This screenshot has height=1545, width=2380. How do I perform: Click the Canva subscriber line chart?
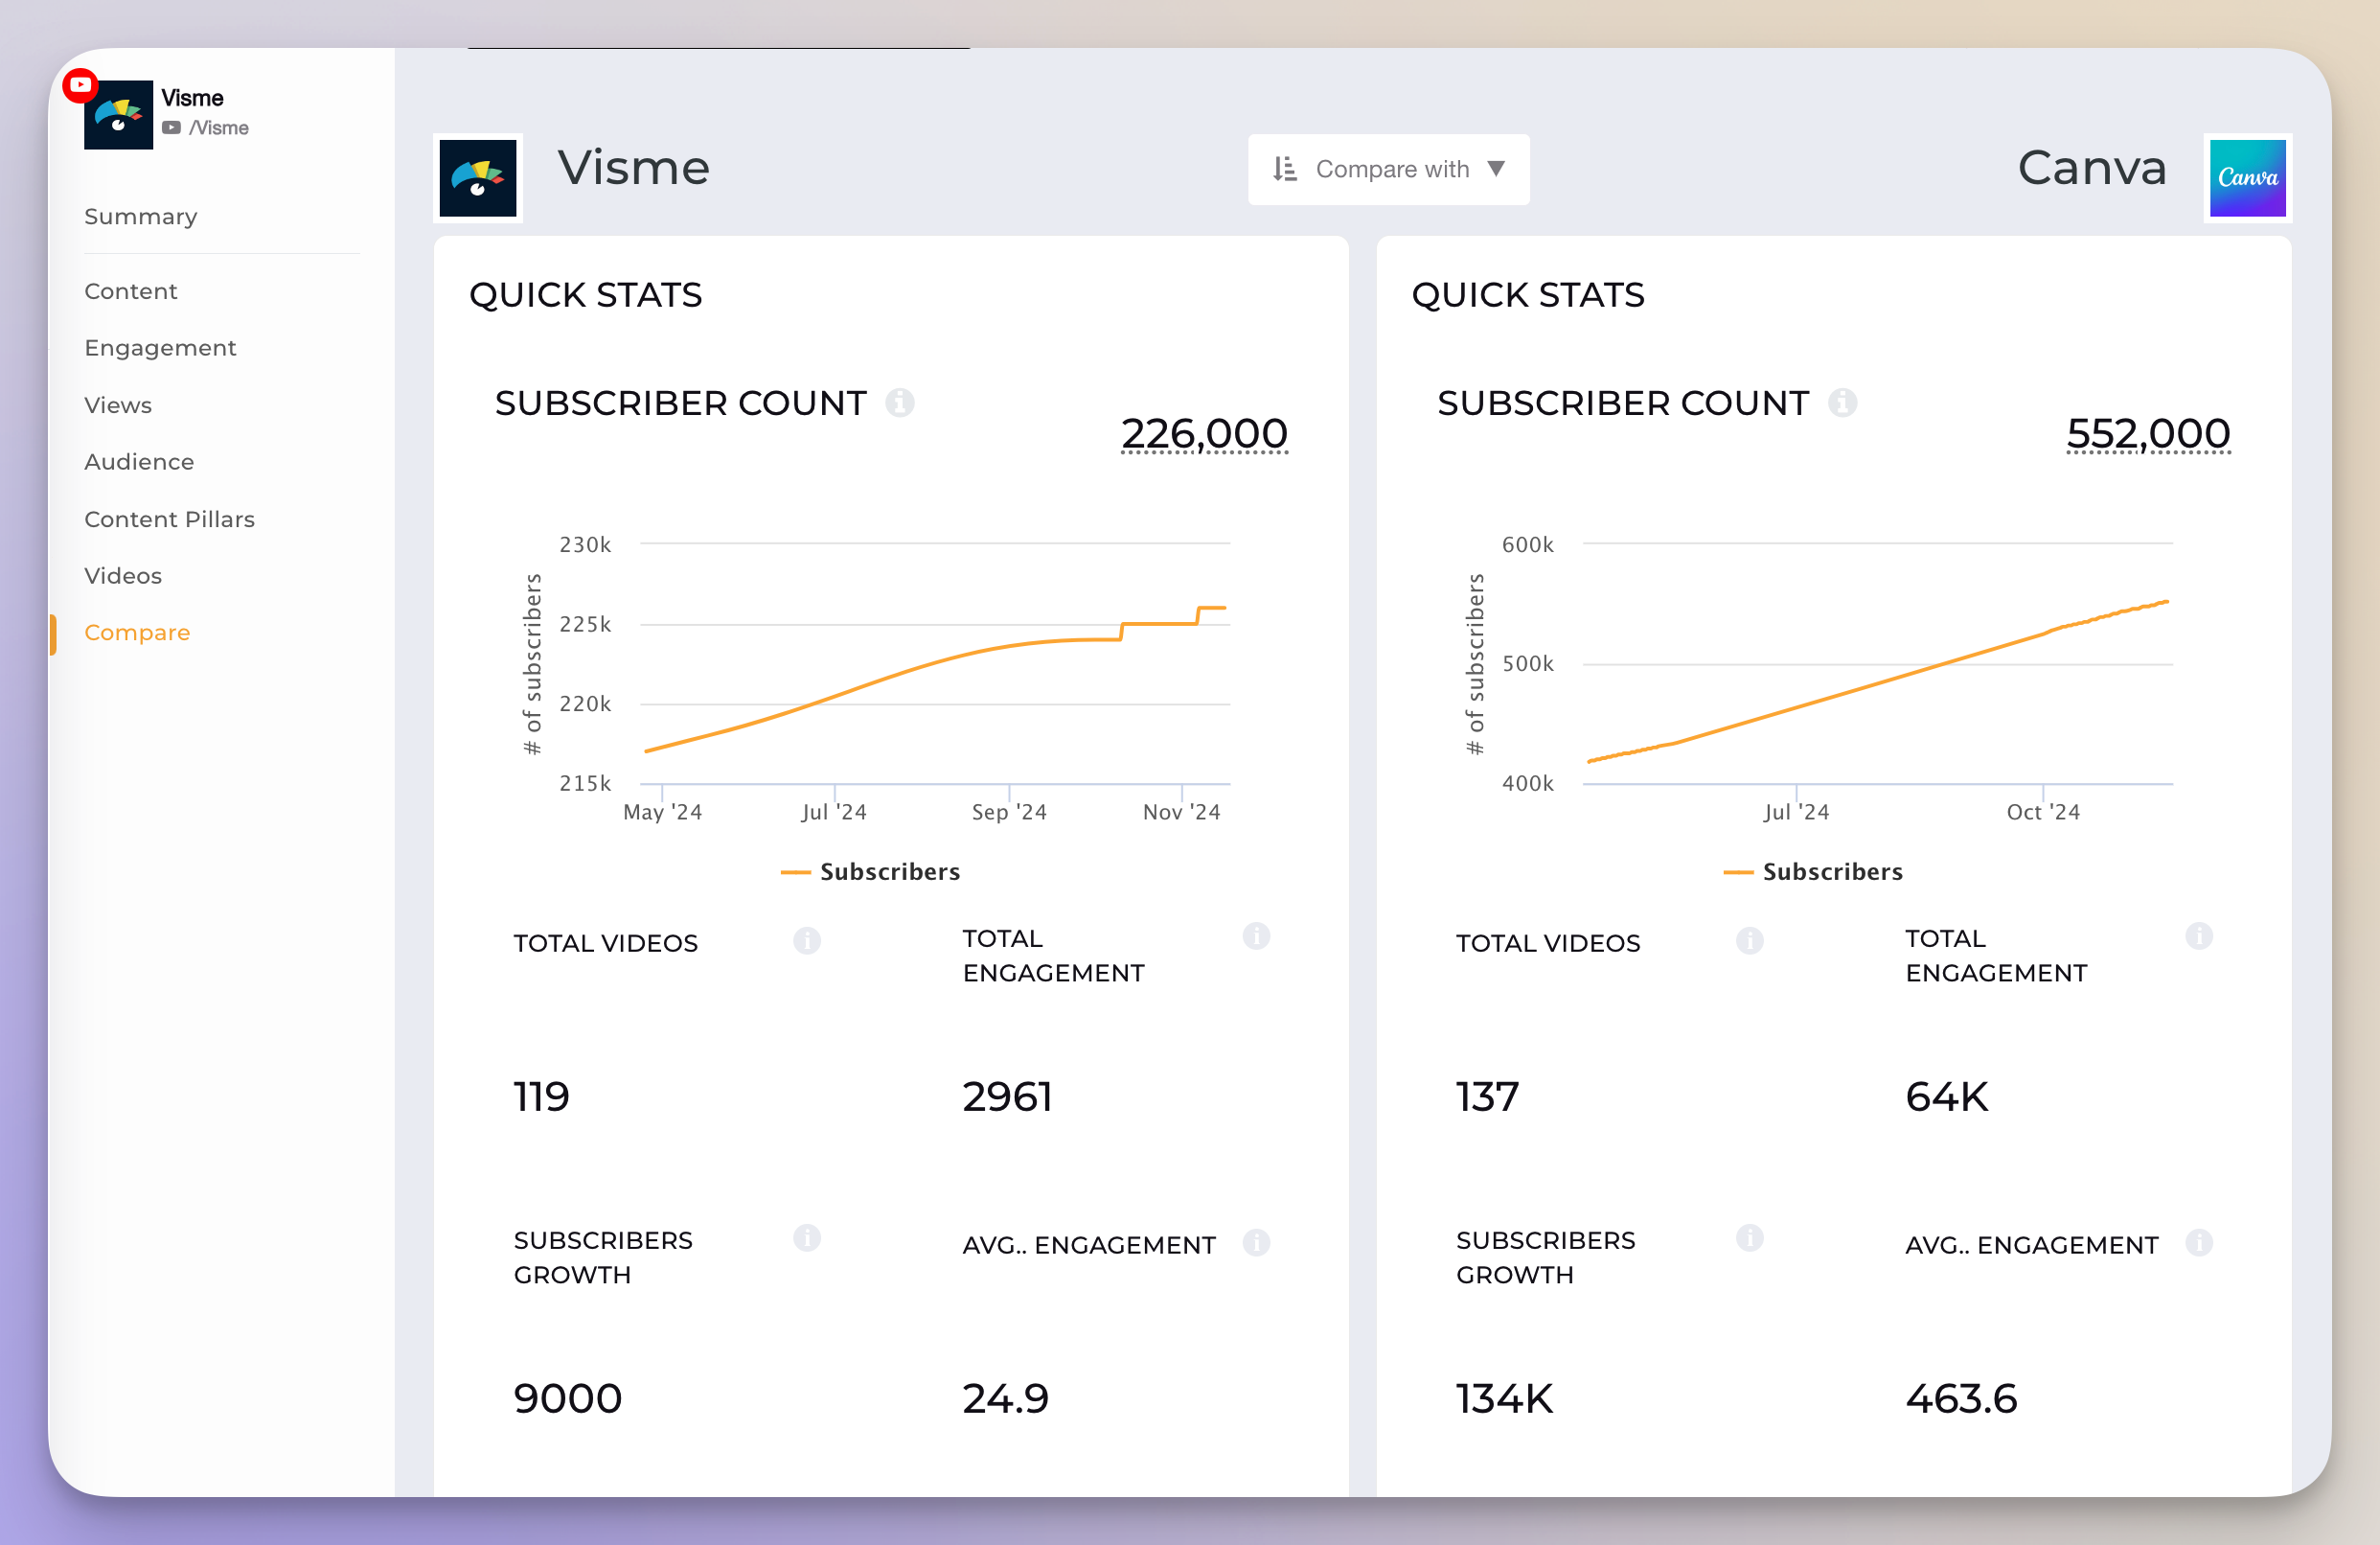click(x=1878, y=664)
